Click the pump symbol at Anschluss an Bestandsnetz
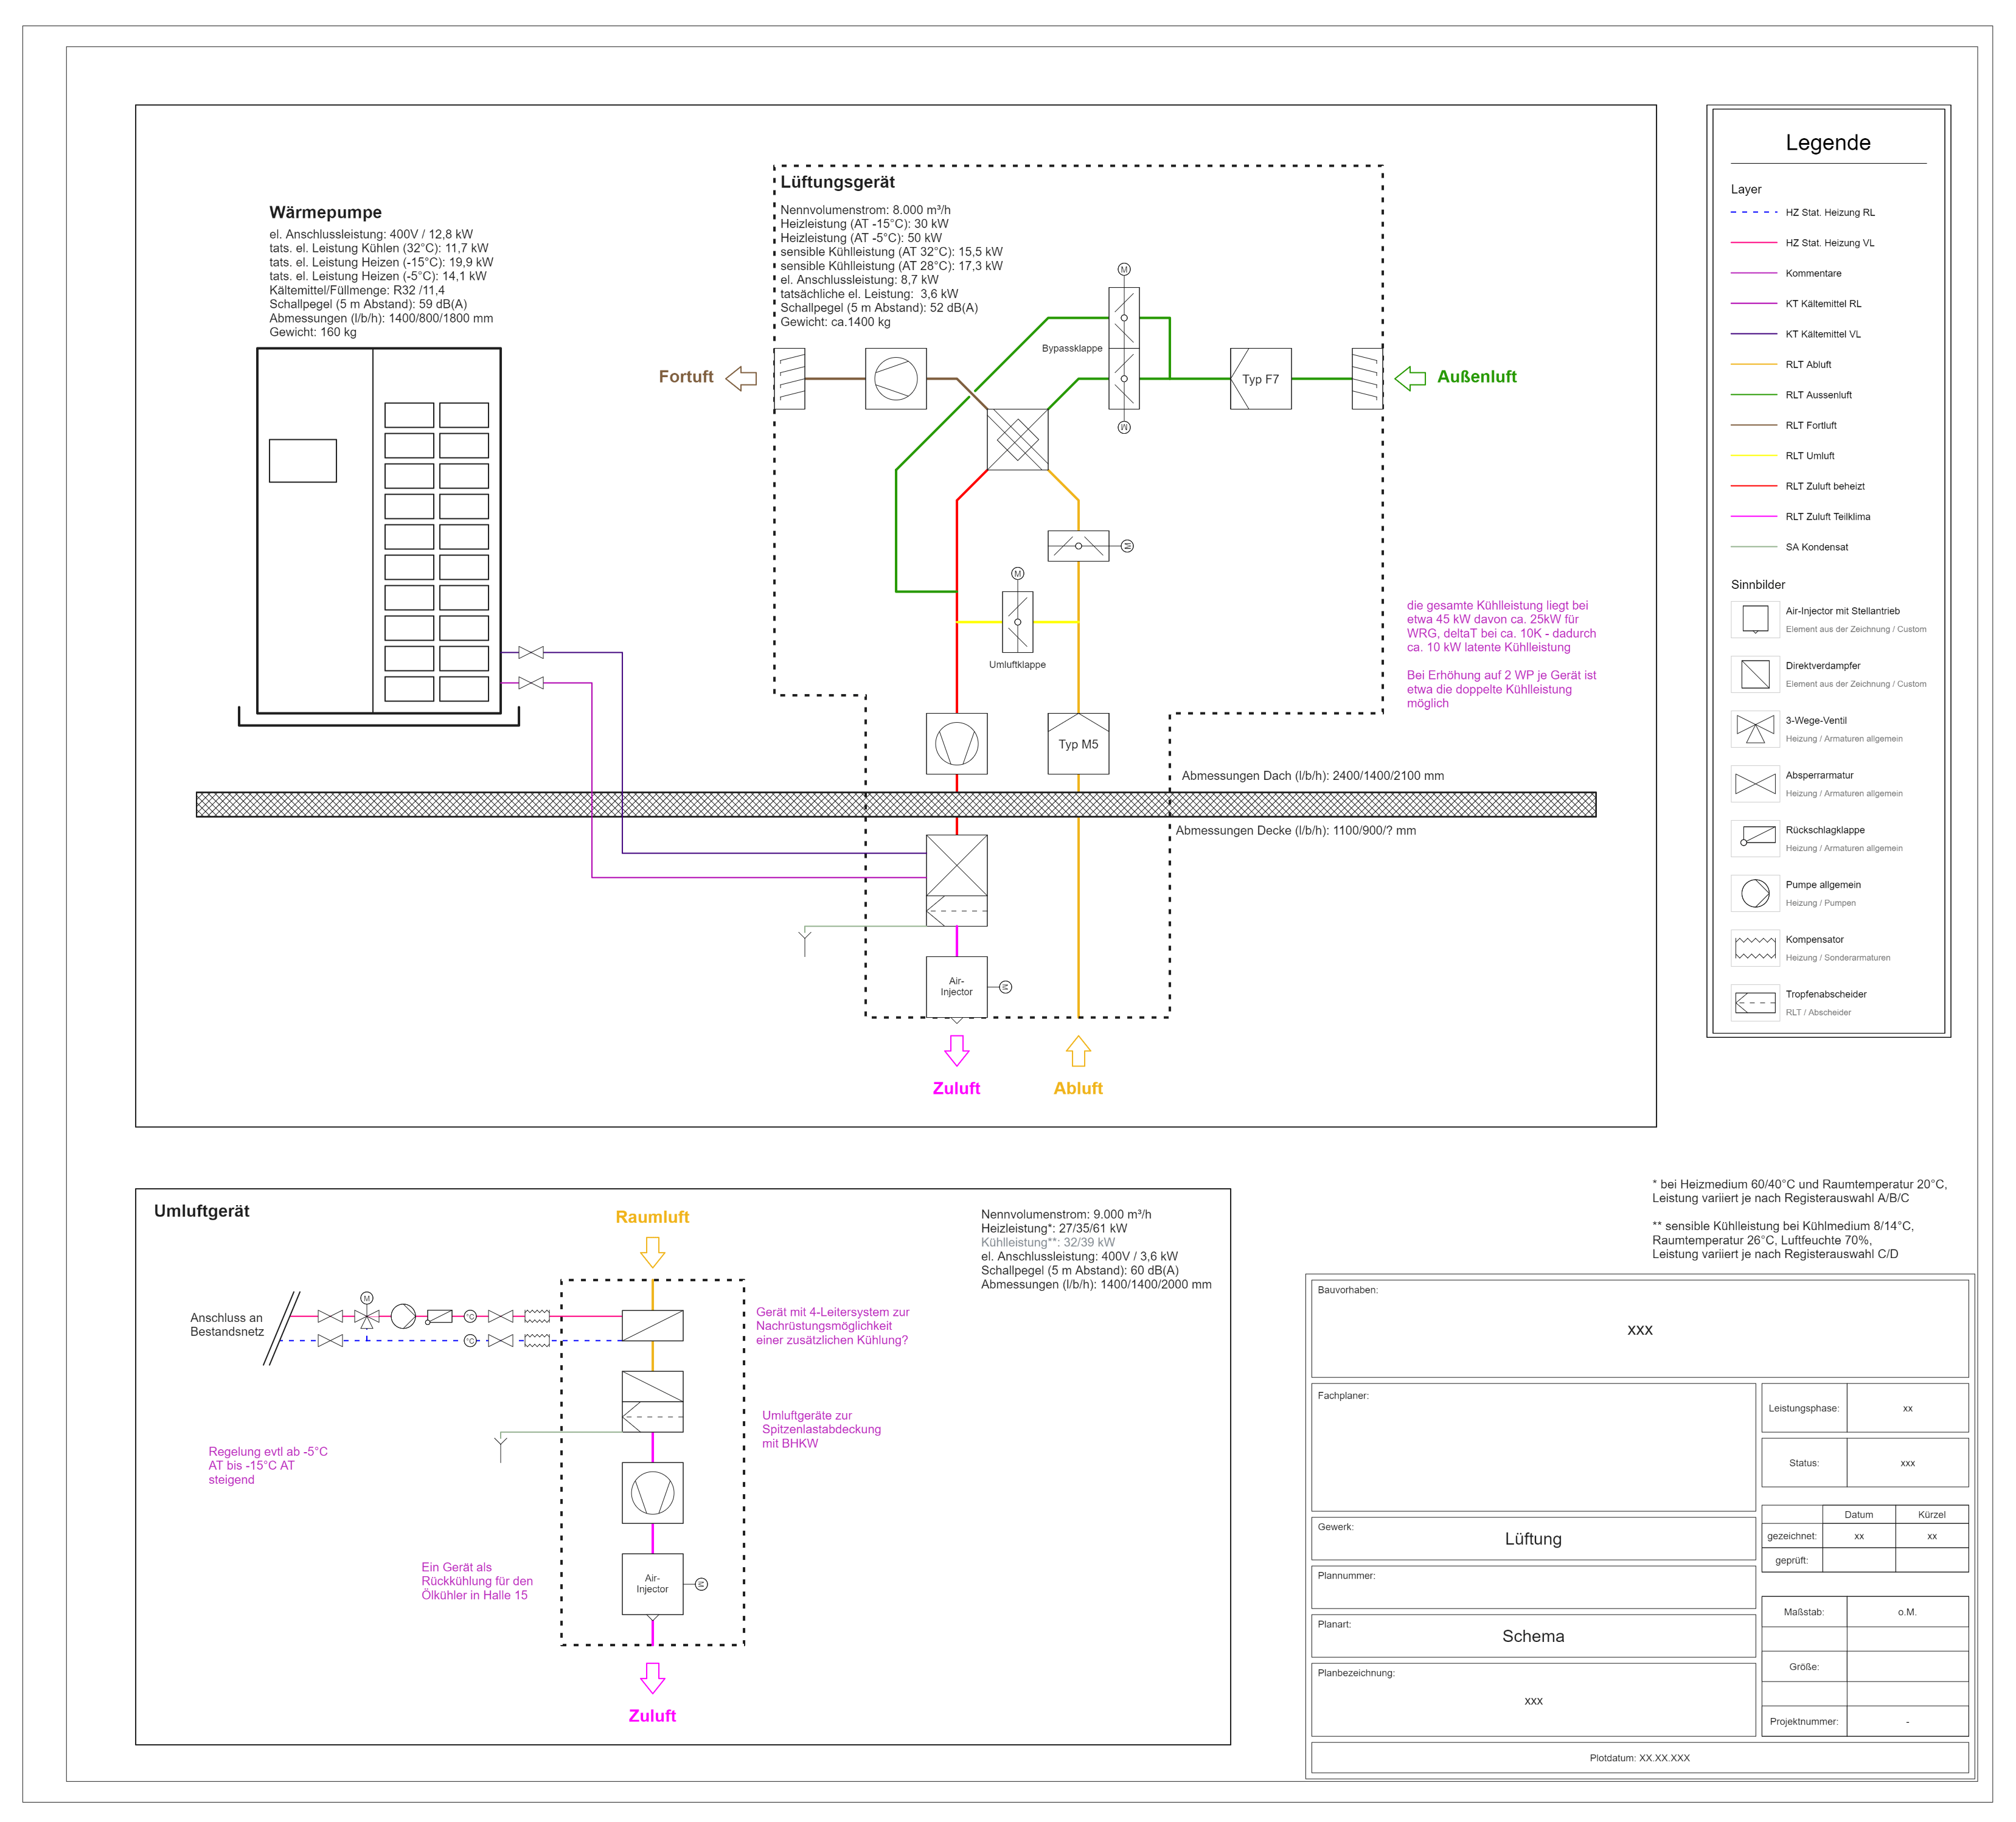 click(403, 1316)
